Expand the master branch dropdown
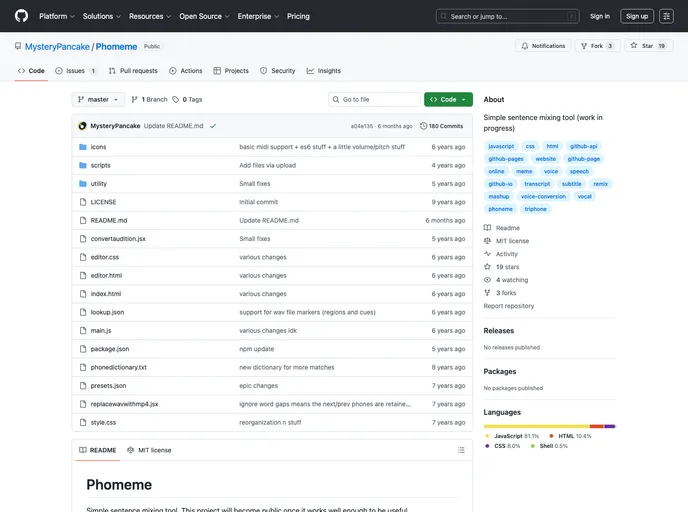The width and height of the screenshot is (688, 512). pyautogui.click(x=98, y=100)
